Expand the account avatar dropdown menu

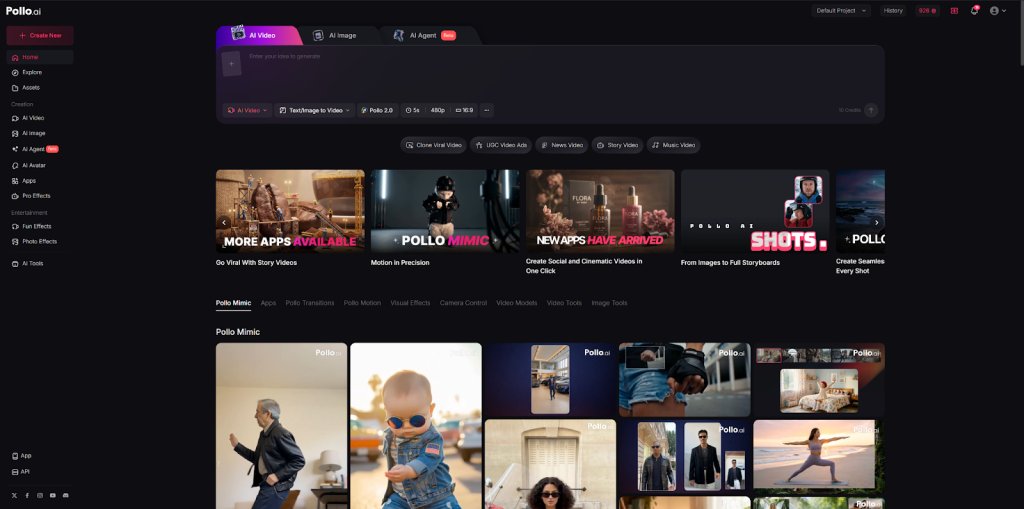[x=997, y=10]
